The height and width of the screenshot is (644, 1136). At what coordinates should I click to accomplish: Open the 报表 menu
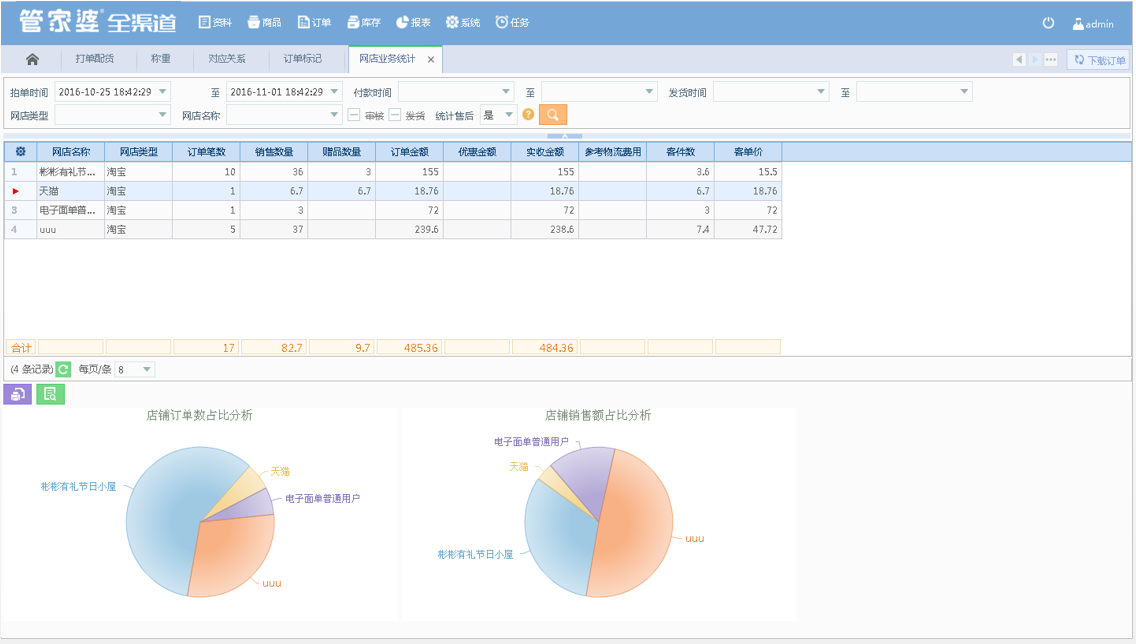coord(414,22)
